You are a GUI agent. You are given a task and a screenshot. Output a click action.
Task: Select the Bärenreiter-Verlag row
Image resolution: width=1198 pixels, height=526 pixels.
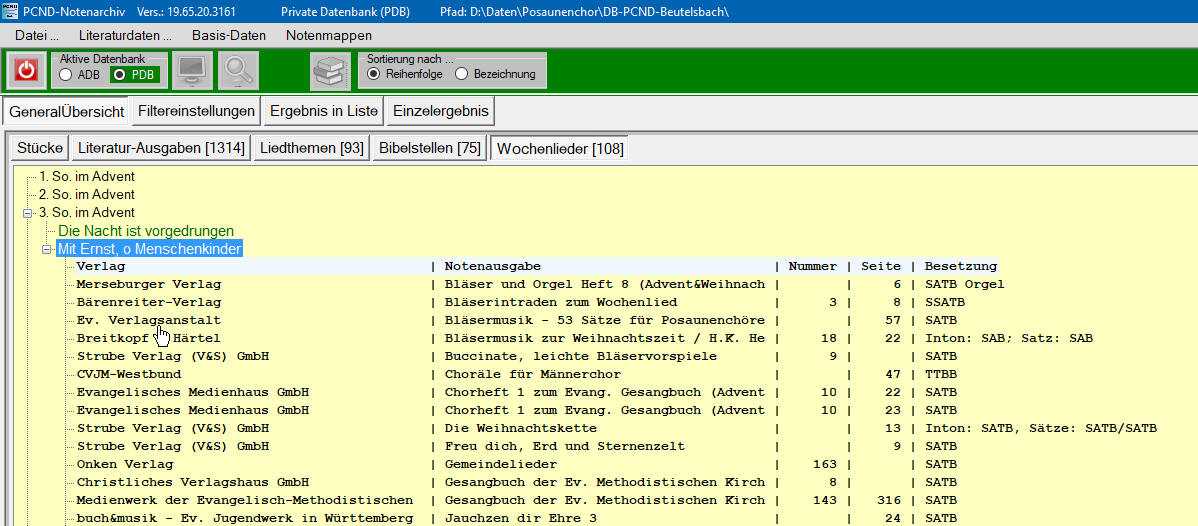click(514, 303)
